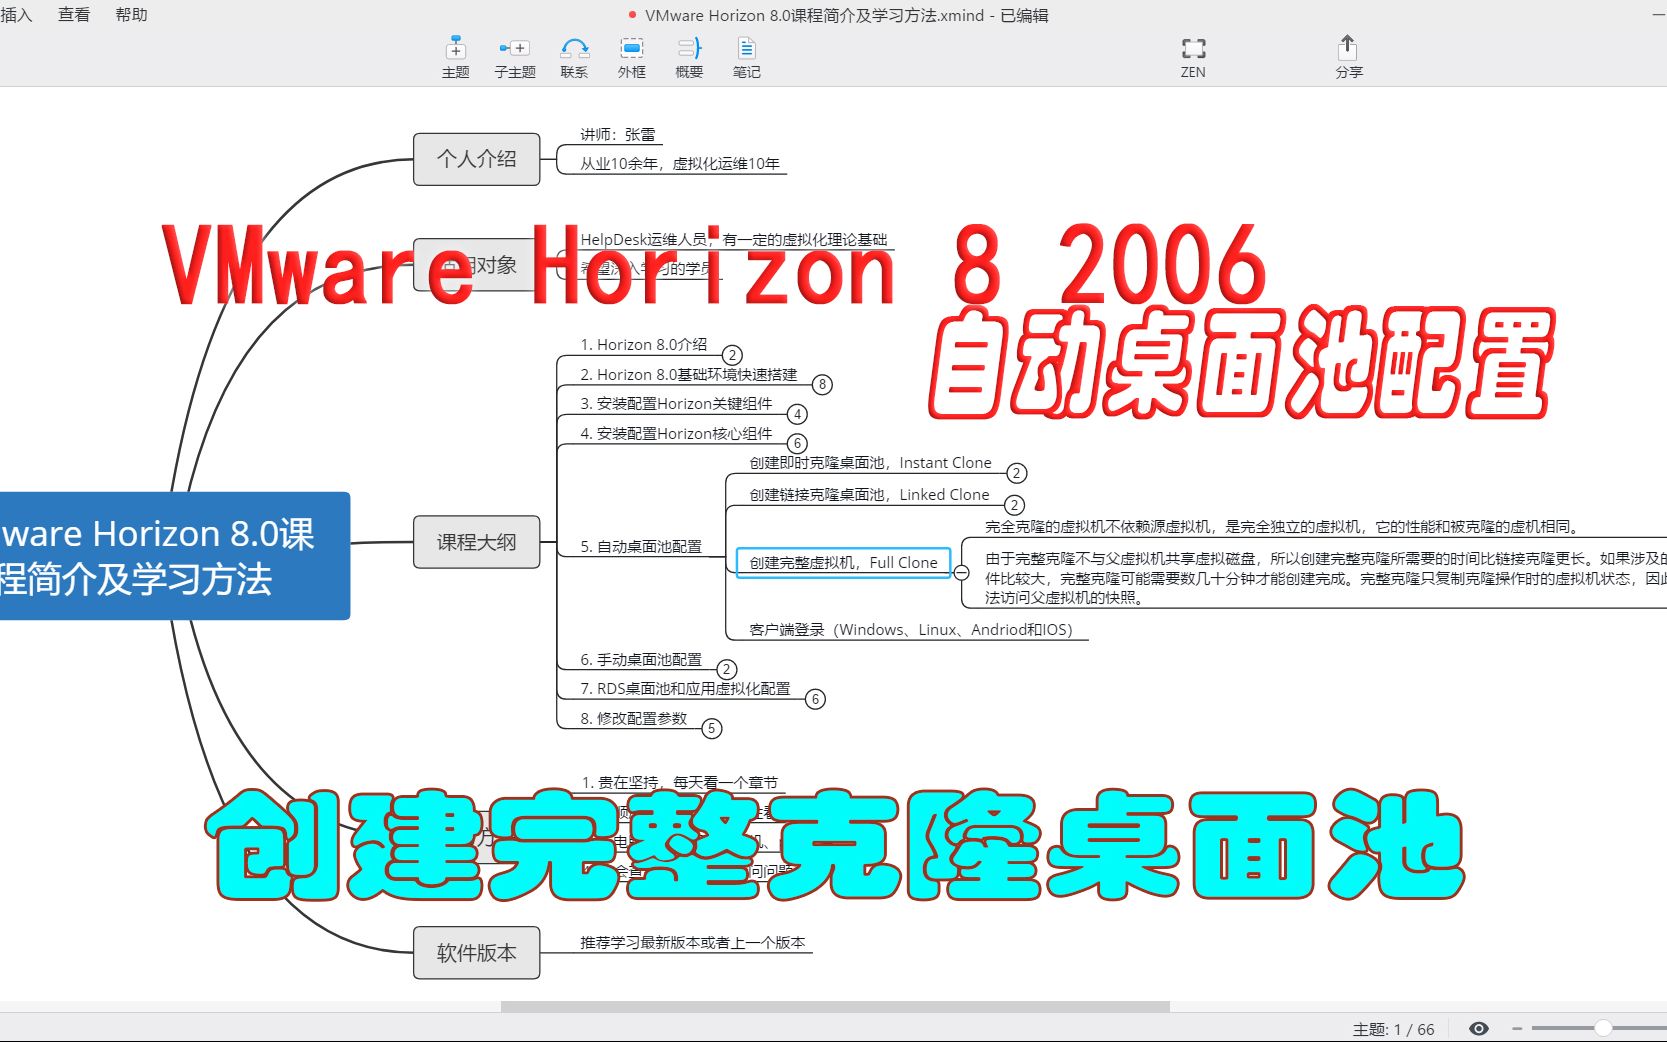Viewport: 1667px width, 1042px height.
Task: Click the zoom-out minus in status bar
Action: point(1517,1028)
